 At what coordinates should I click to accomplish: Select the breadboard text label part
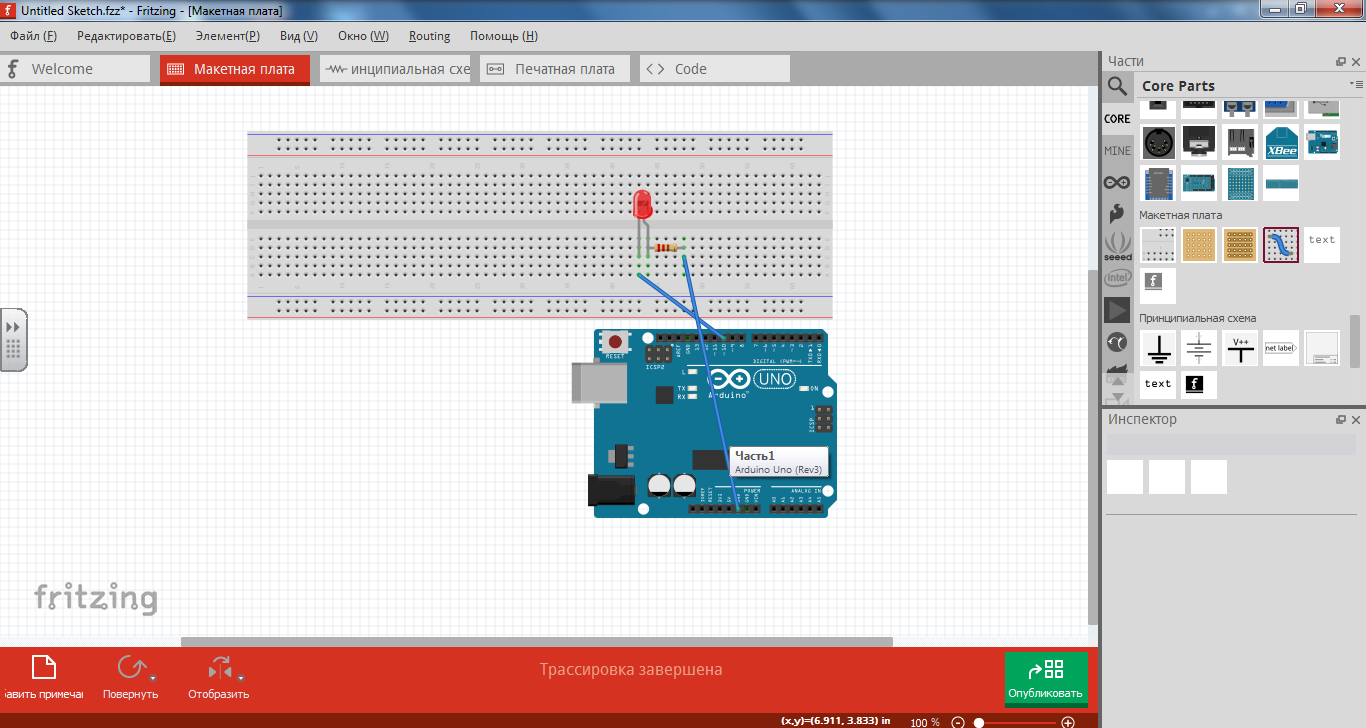1322,245
